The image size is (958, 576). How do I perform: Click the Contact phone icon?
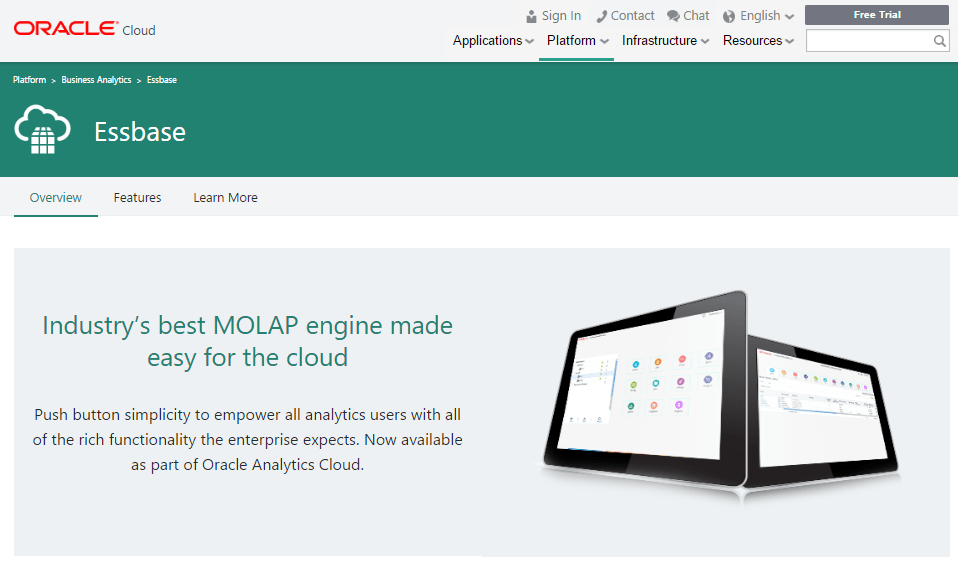(x=601, y=16)
